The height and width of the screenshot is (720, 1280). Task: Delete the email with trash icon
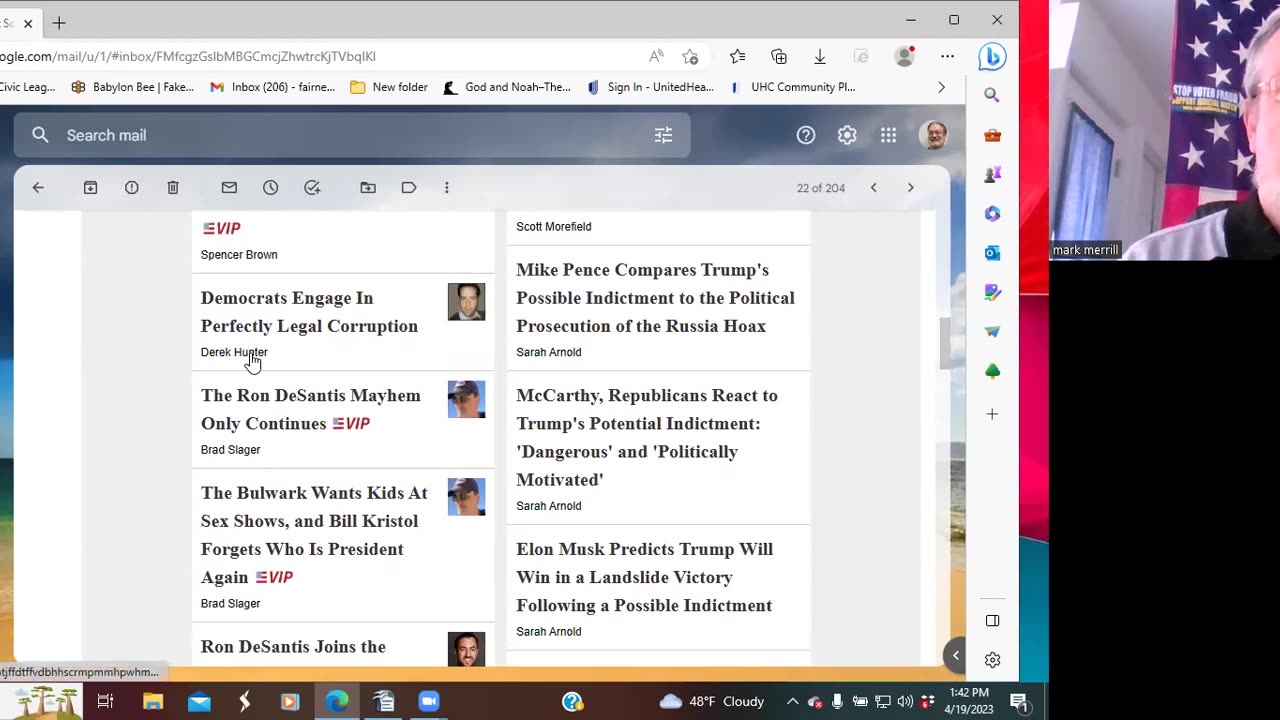pyautogui.click(x=173, y=187)
